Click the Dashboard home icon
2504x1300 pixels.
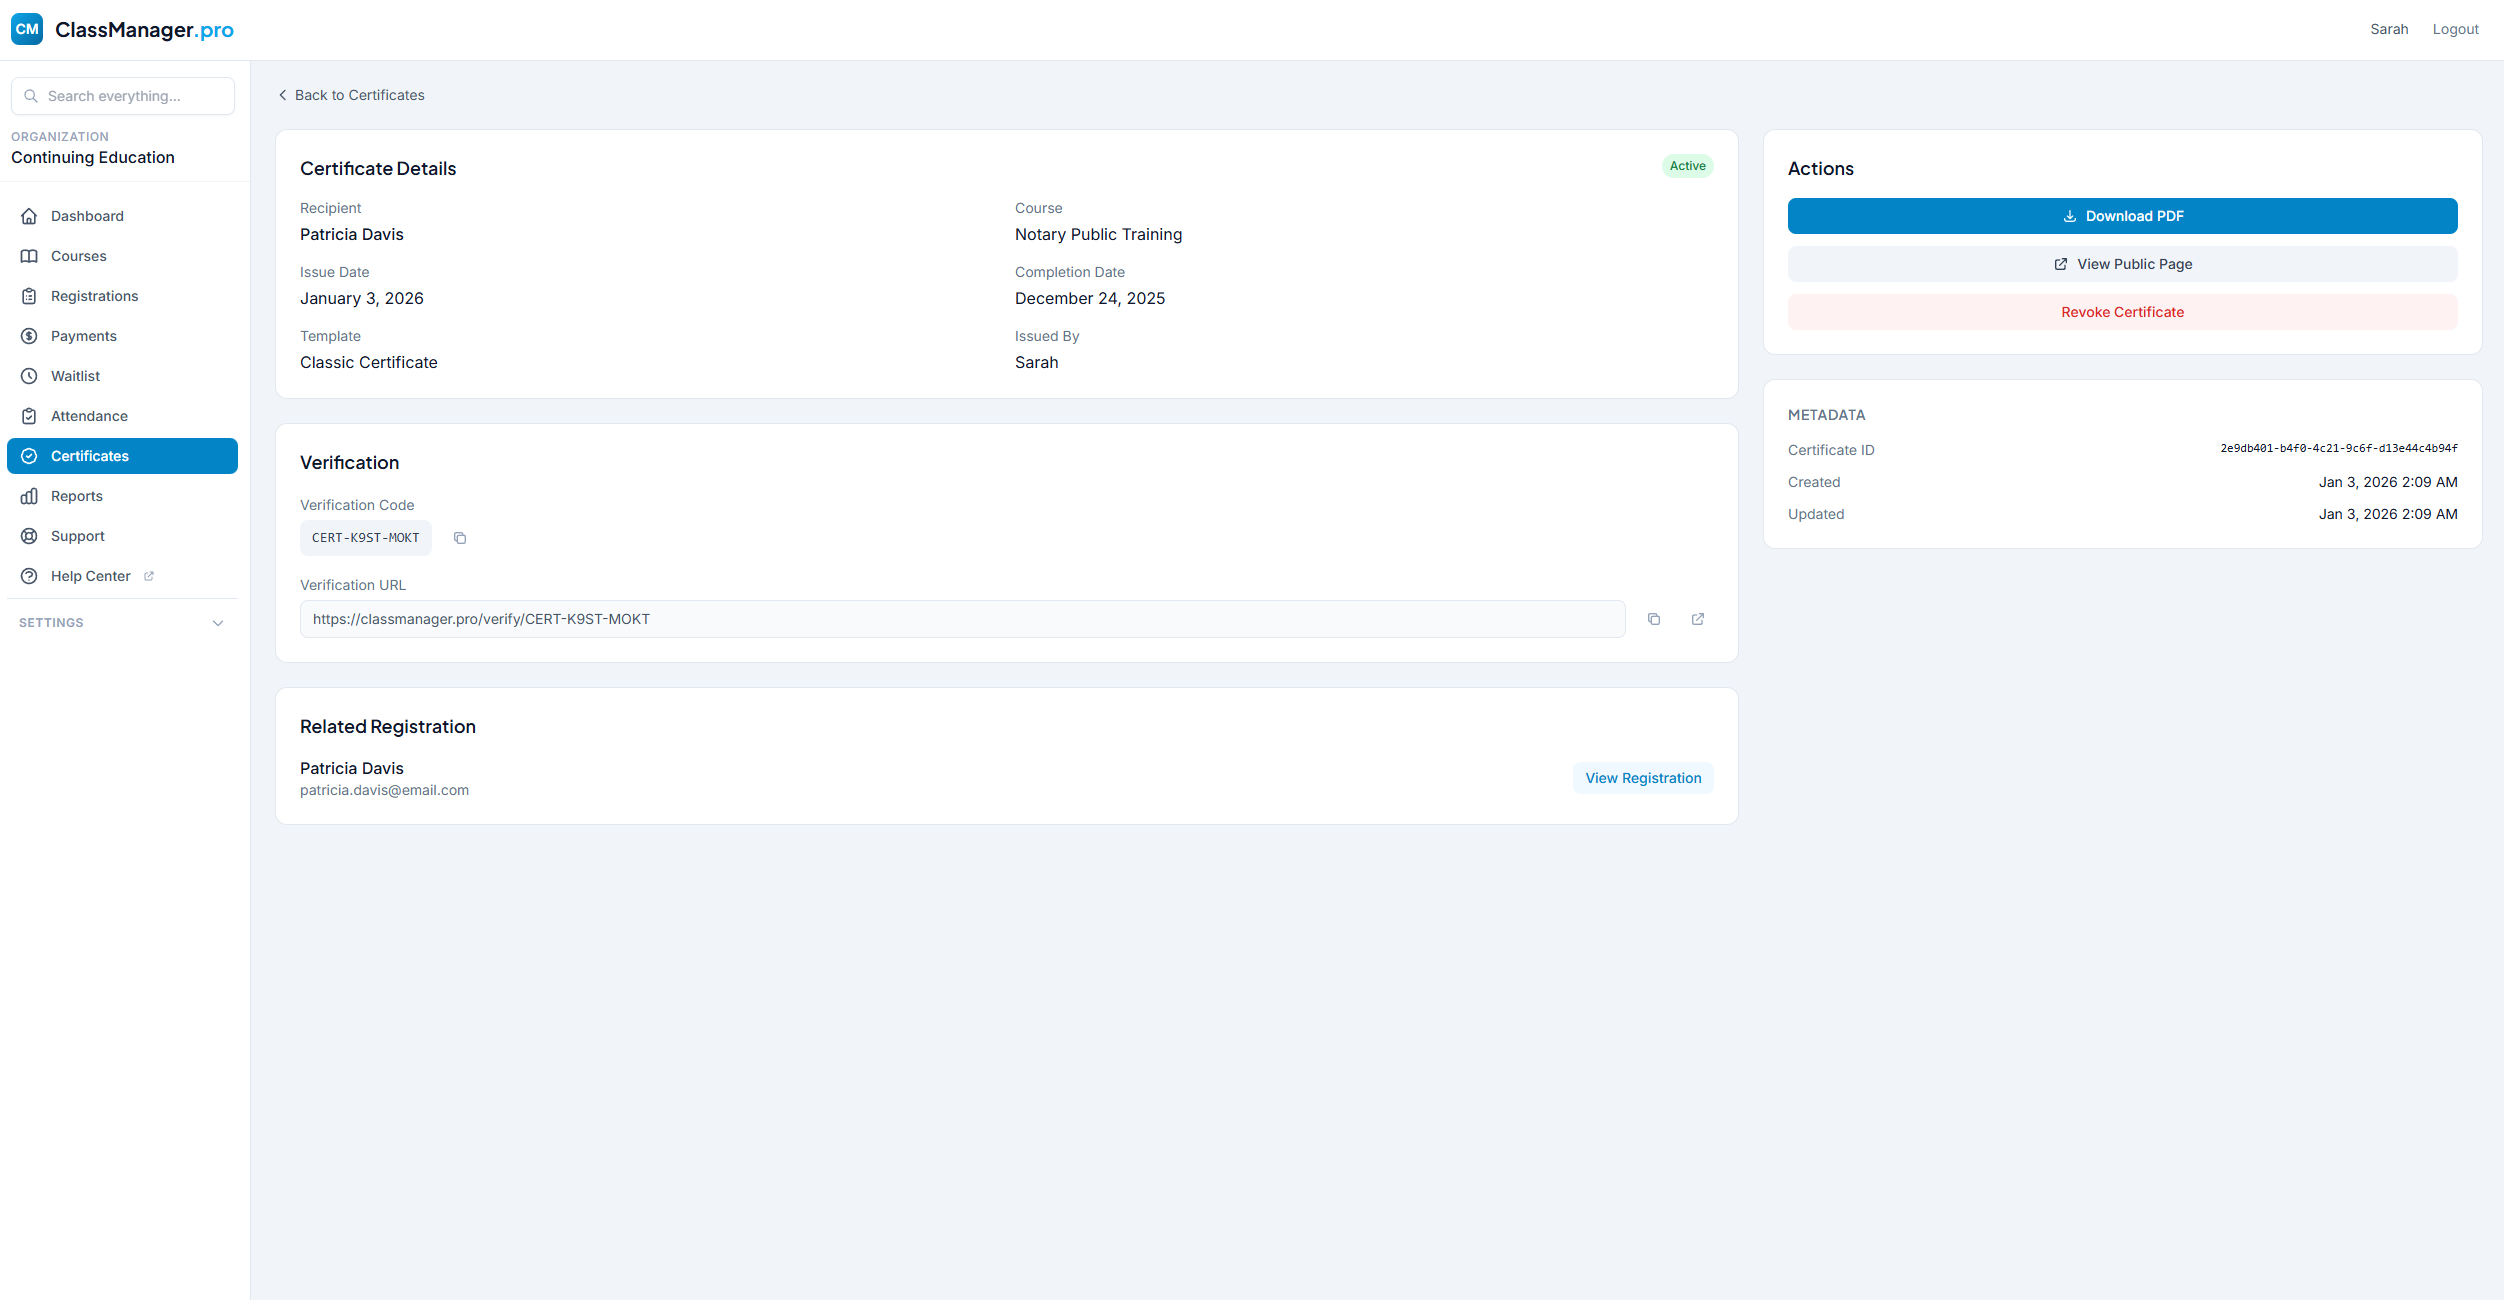point(29,216)
